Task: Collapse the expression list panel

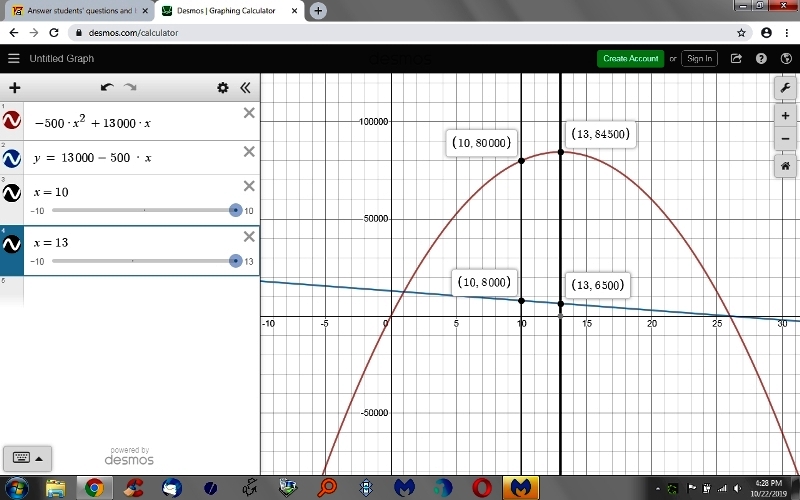Action: pos(245,88)
